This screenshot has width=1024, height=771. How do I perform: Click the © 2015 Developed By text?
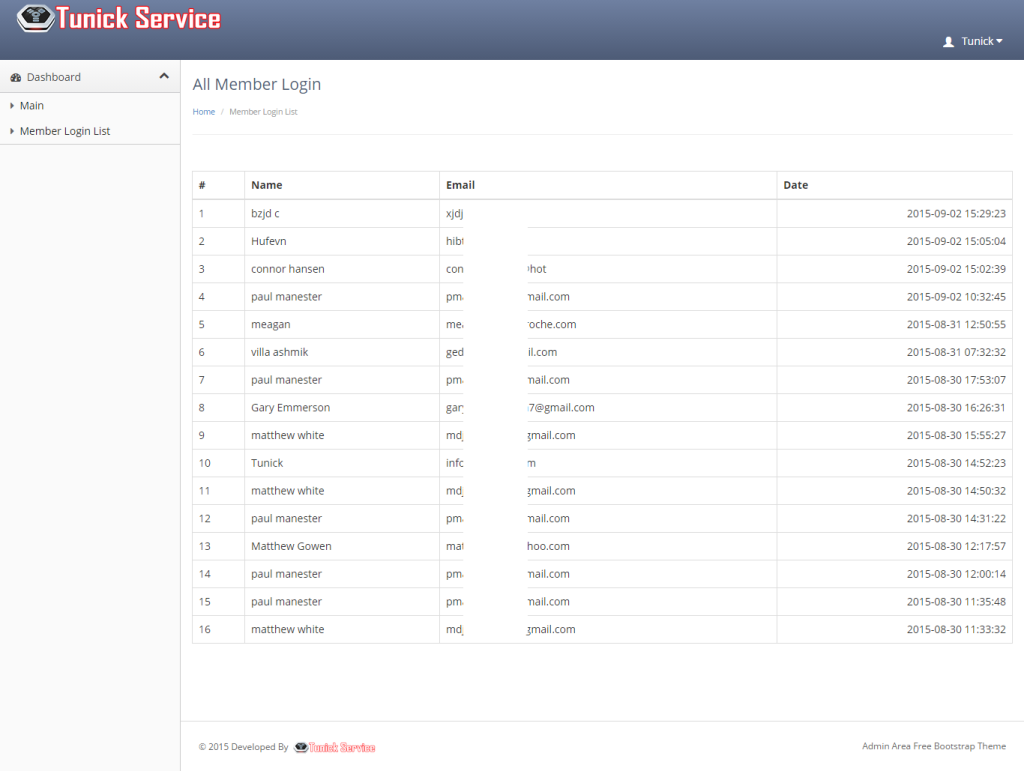click(244, 747)
